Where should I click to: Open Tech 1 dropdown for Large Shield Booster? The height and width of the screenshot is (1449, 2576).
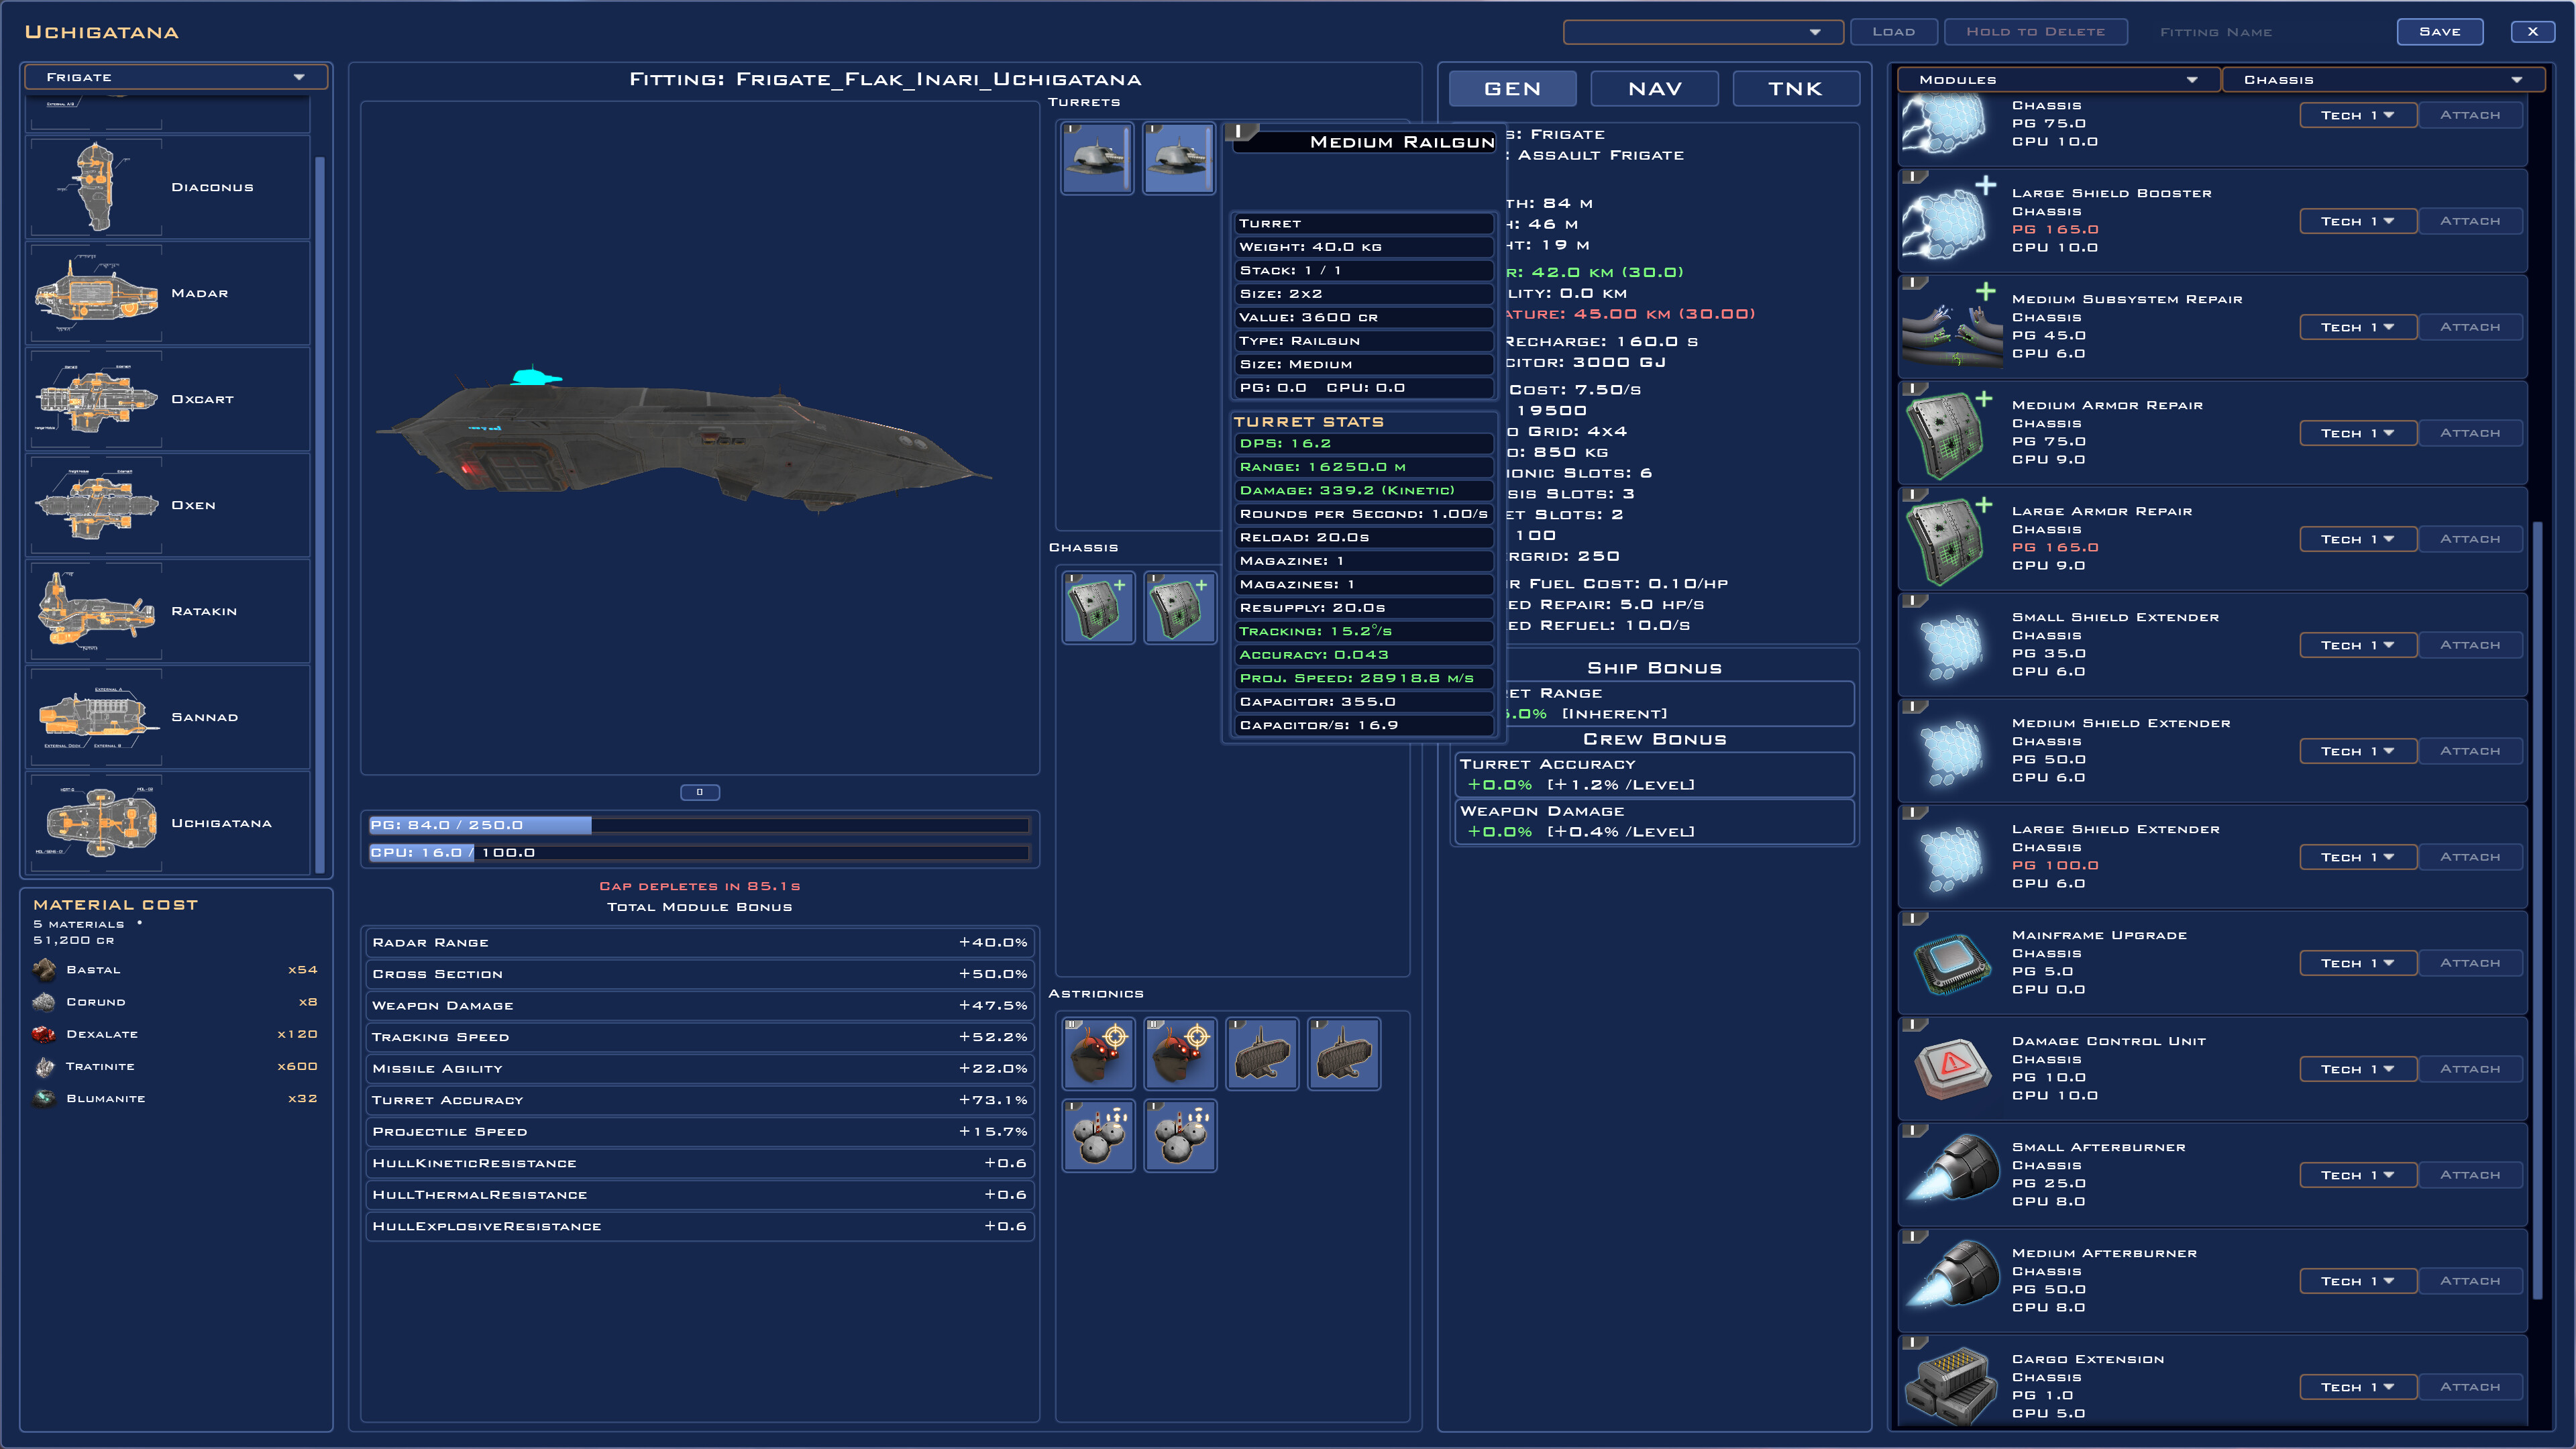[2357, 221]
